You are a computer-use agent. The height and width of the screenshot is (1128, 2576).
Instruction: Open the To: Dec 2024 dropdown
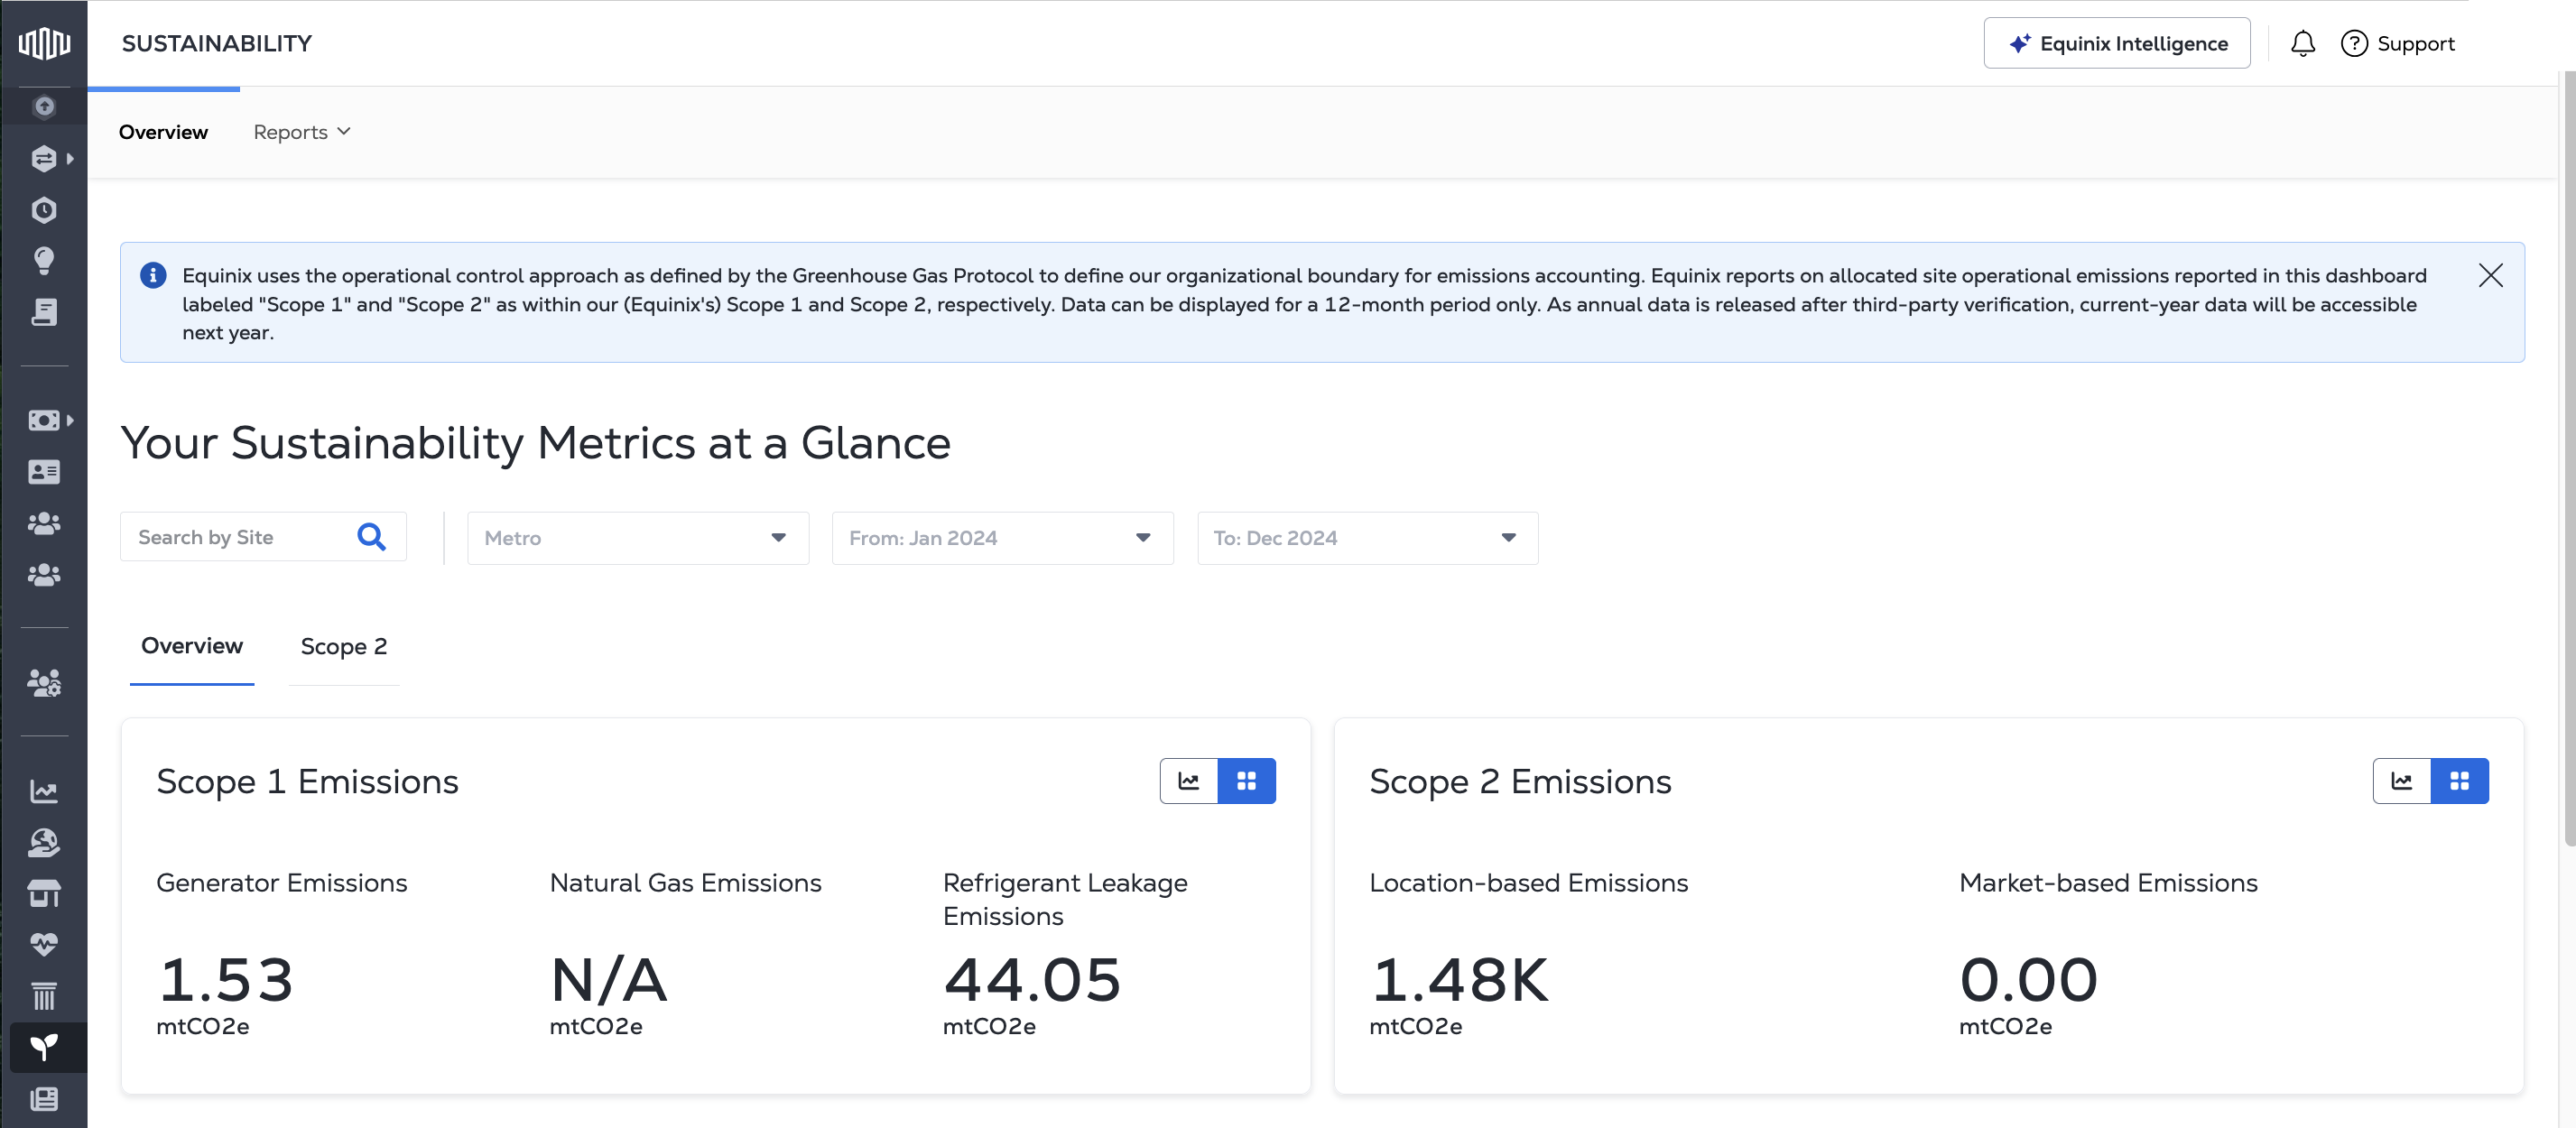[x=1367, y=538]
